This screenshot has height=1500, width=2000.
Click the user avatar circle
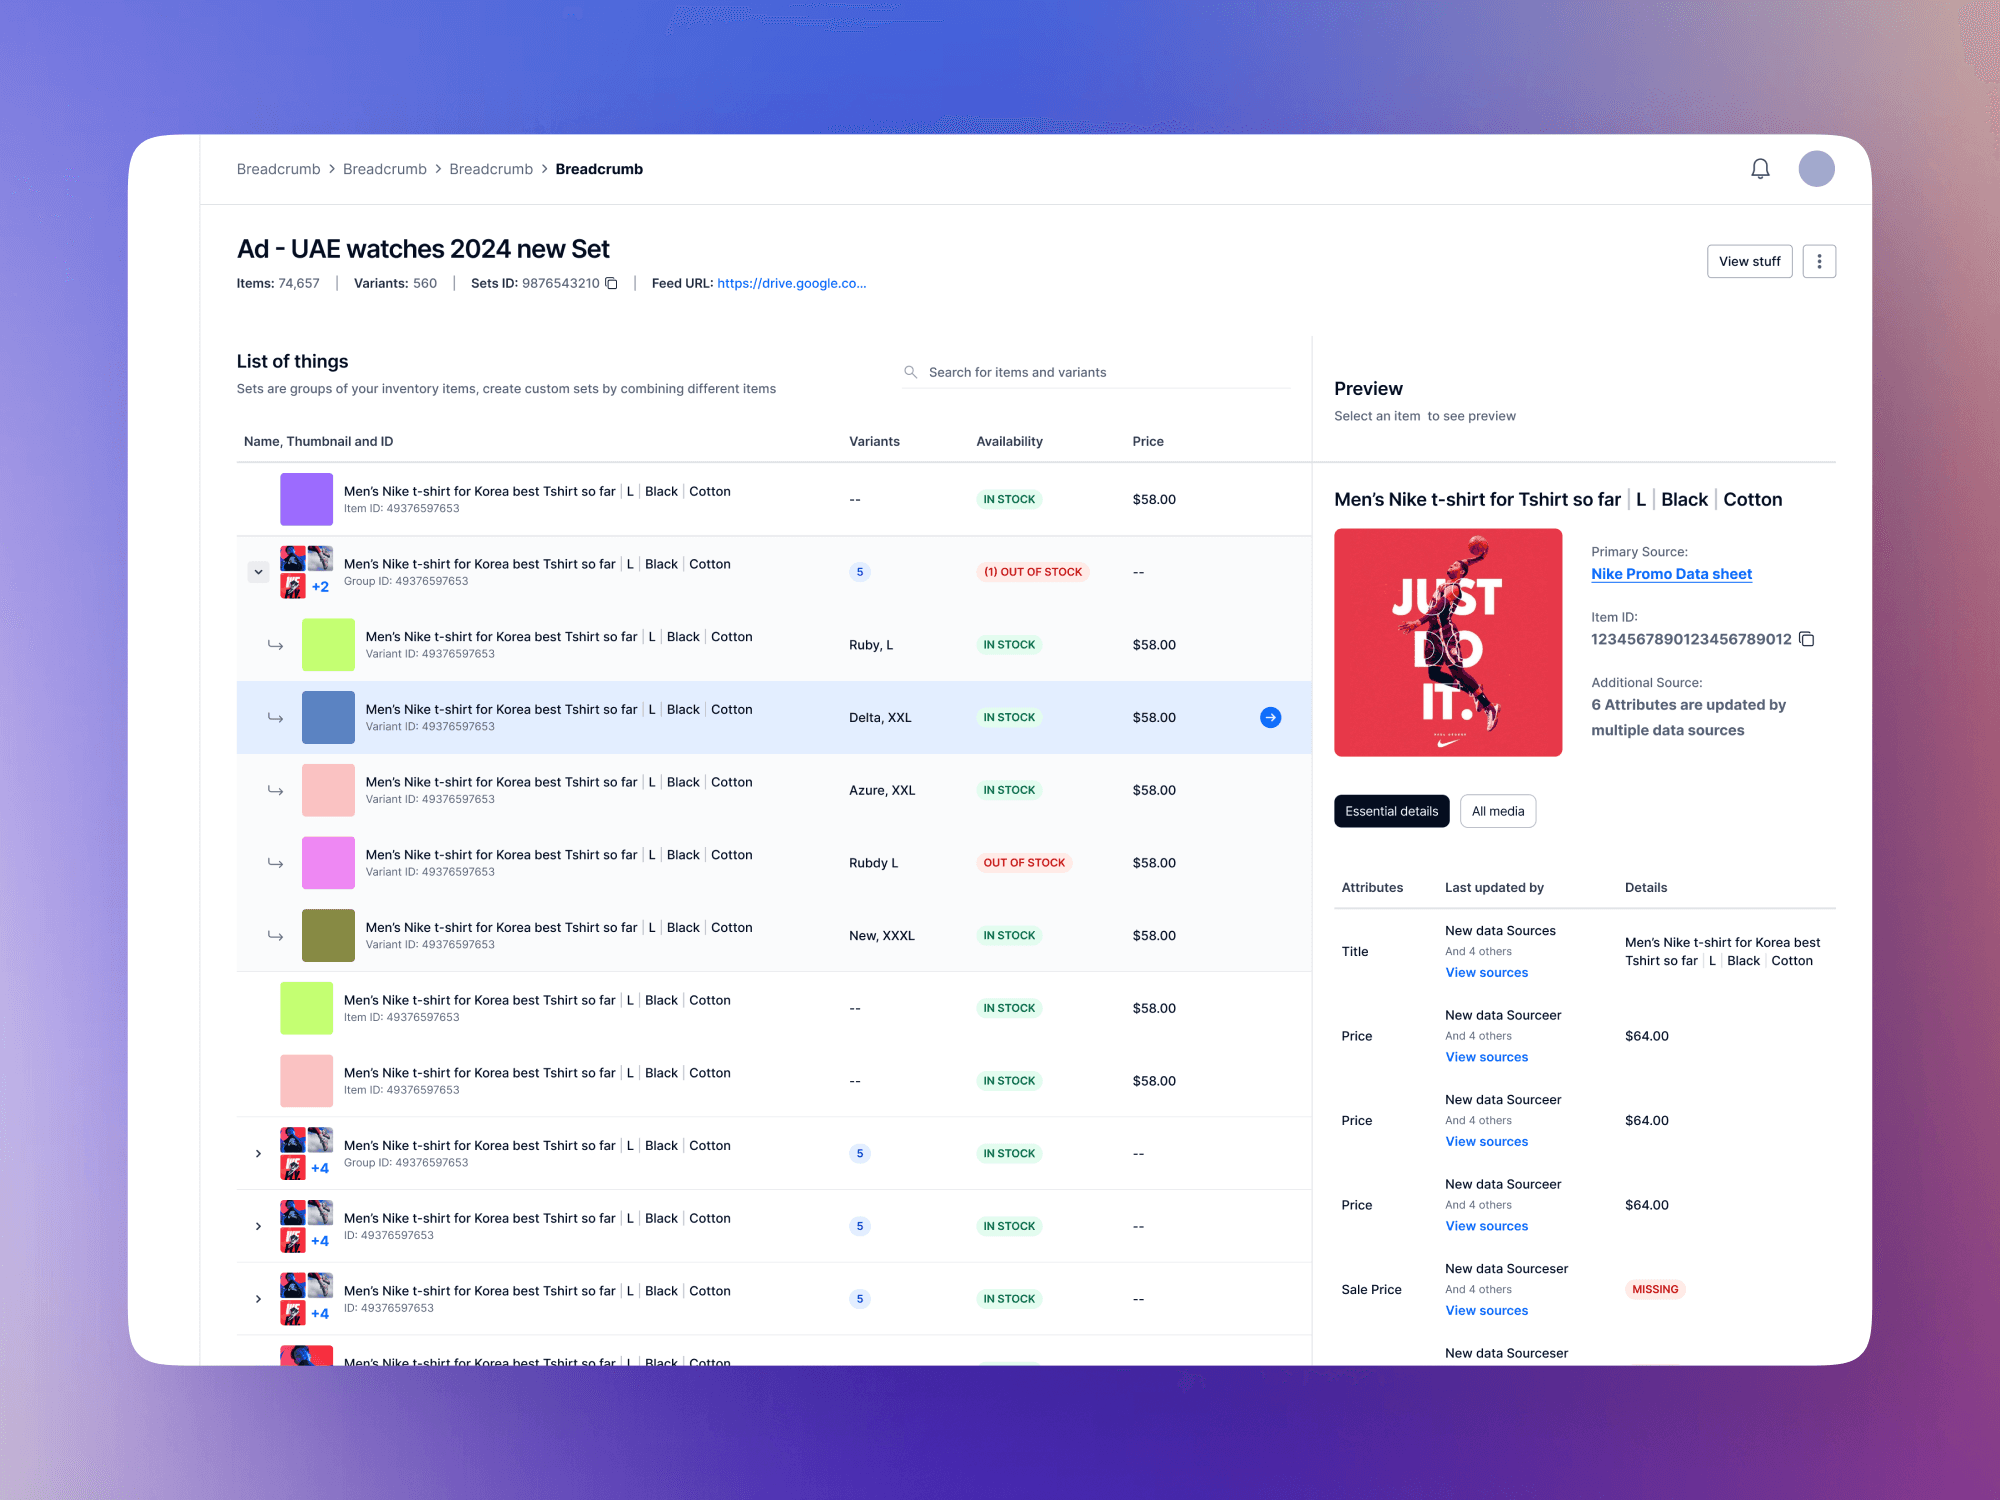[x=1816, y=169]
